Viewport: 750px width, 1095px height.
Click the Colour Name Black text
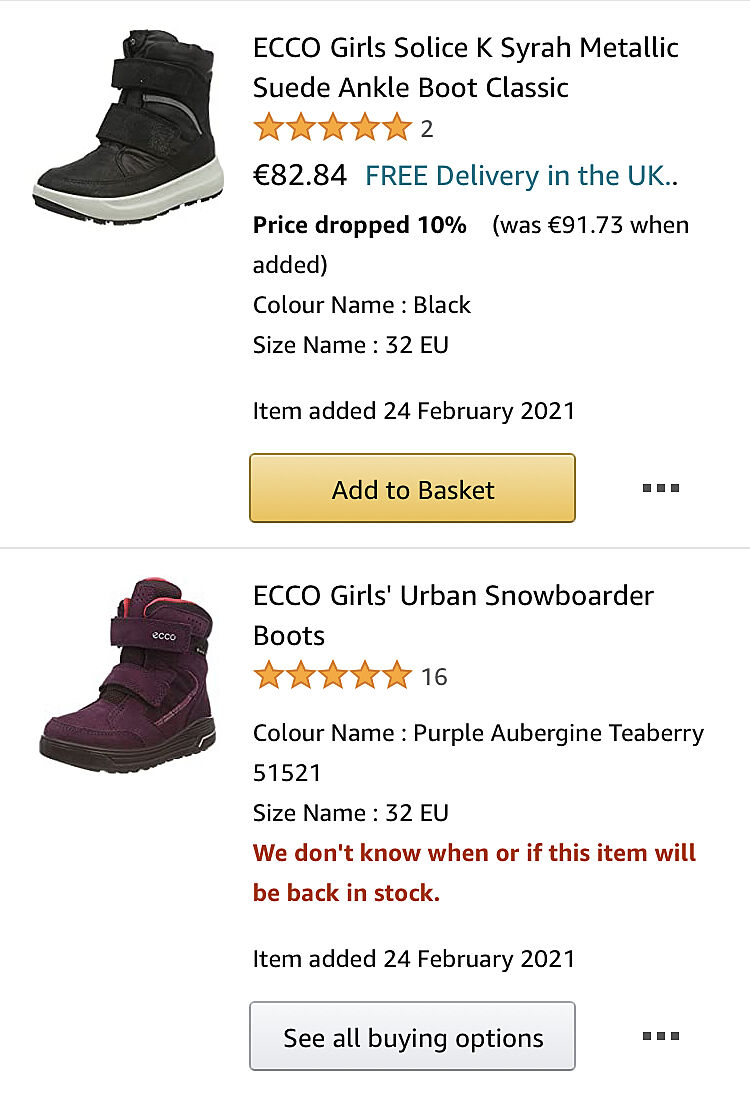tap(362, 305)
